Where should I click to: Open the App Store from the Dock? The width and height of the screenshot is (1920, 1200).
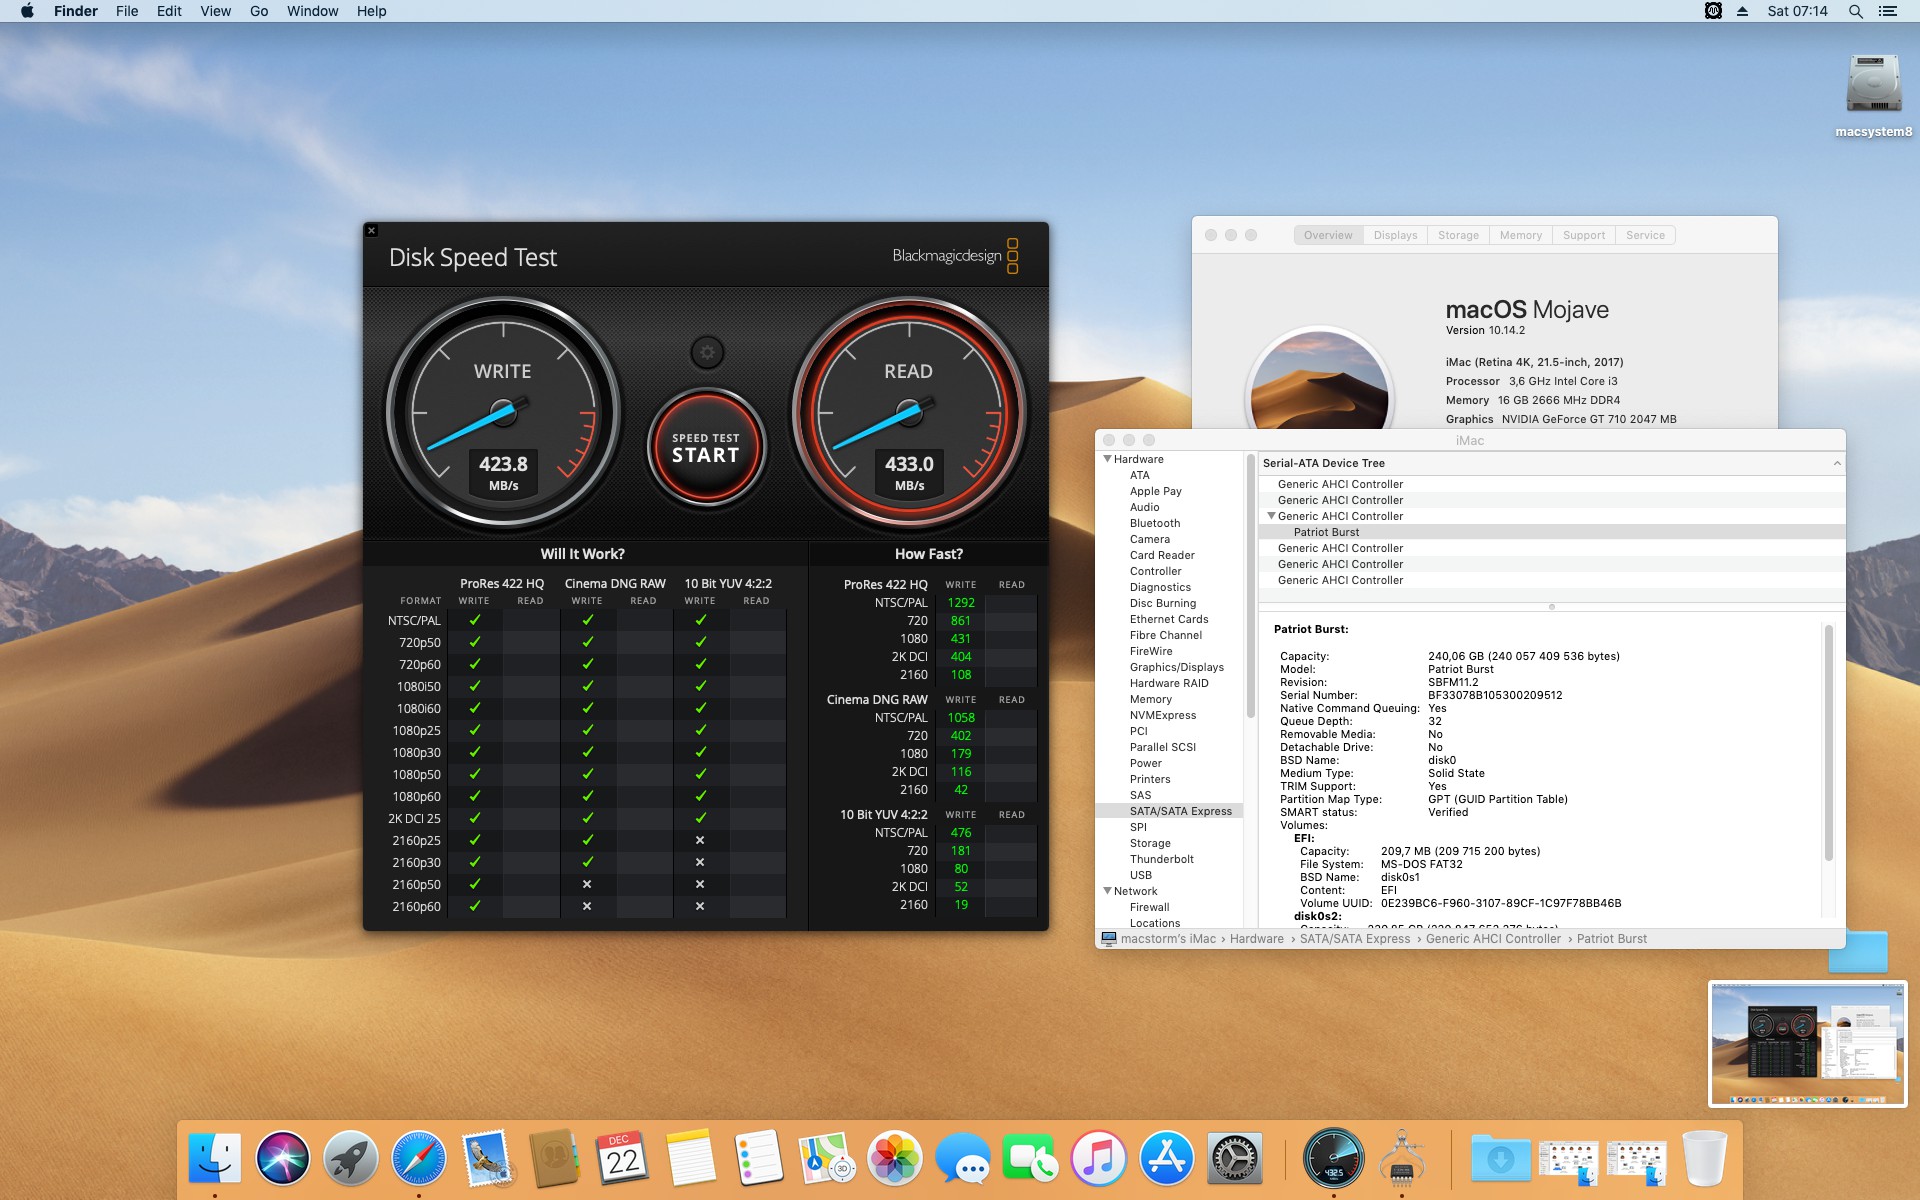click(1166, 1159)
